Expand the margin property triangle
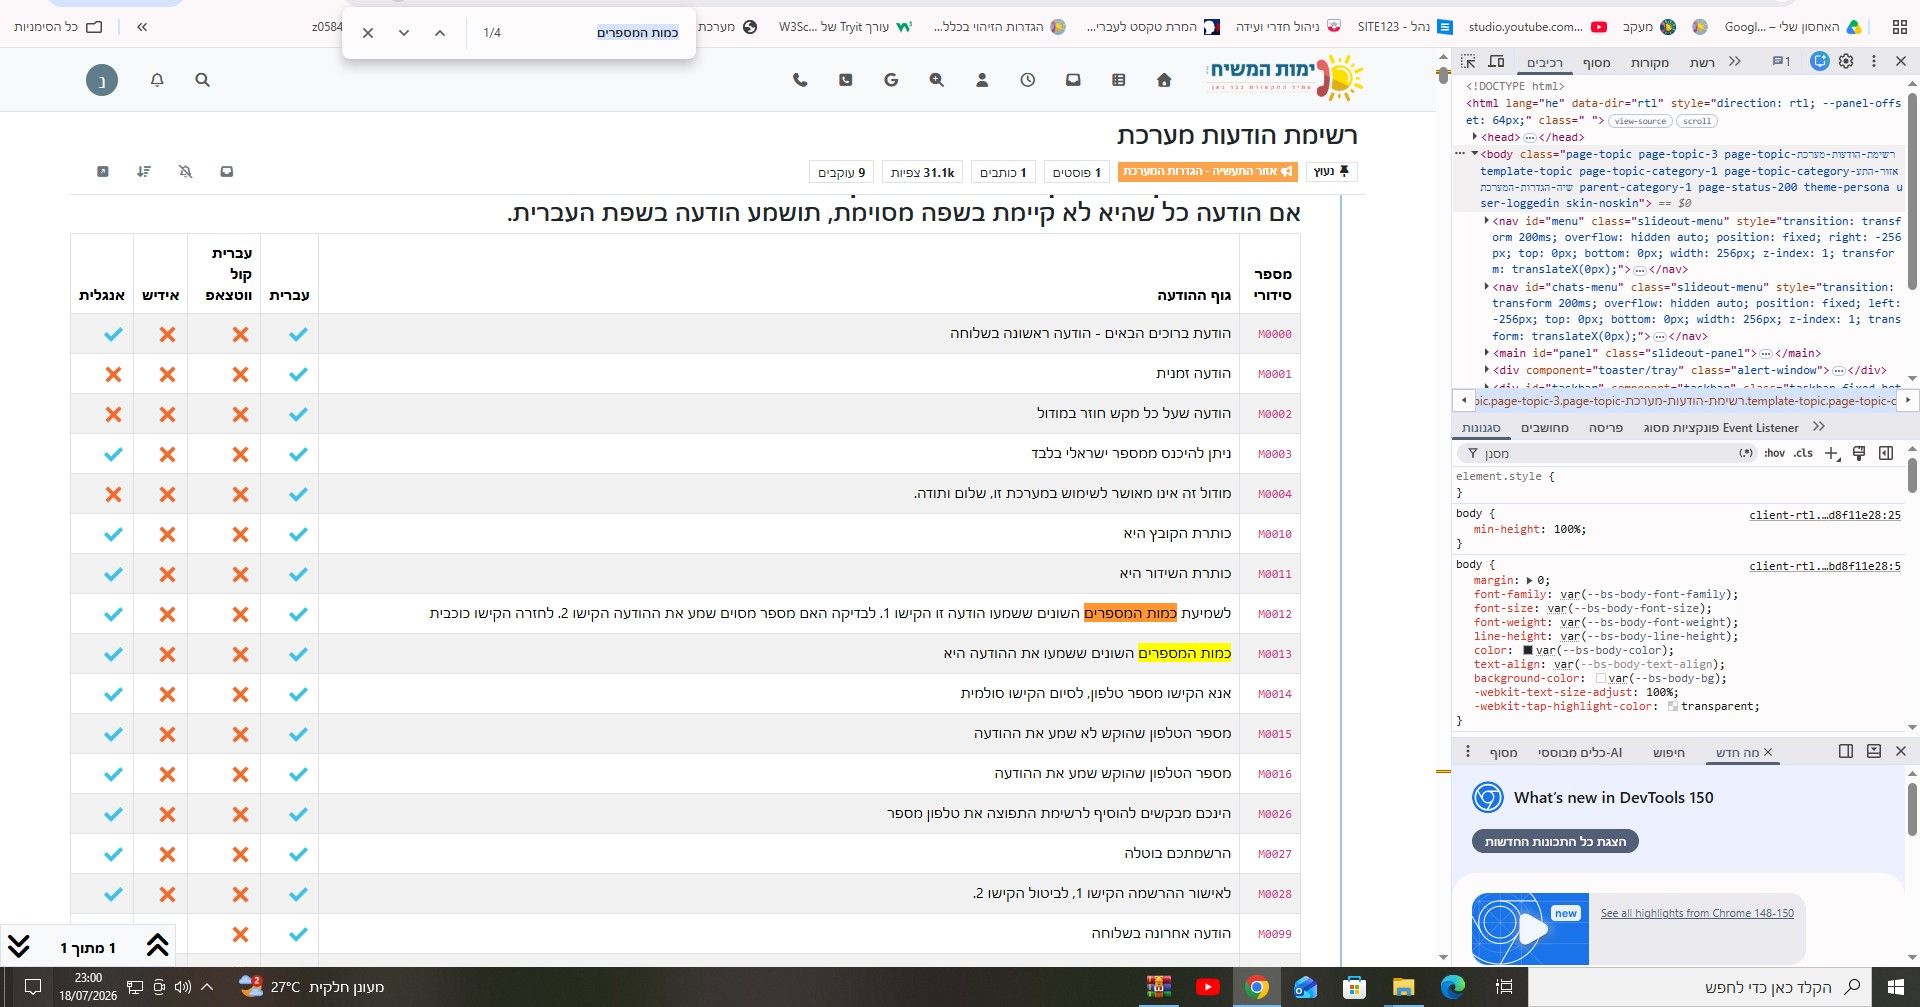 pos(1529,580)
